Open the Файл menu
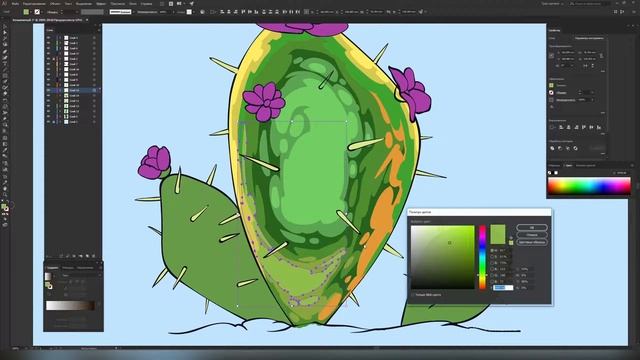Image resolution: width=640 pixels, height=360 pixels. click(x=15, y=3)
